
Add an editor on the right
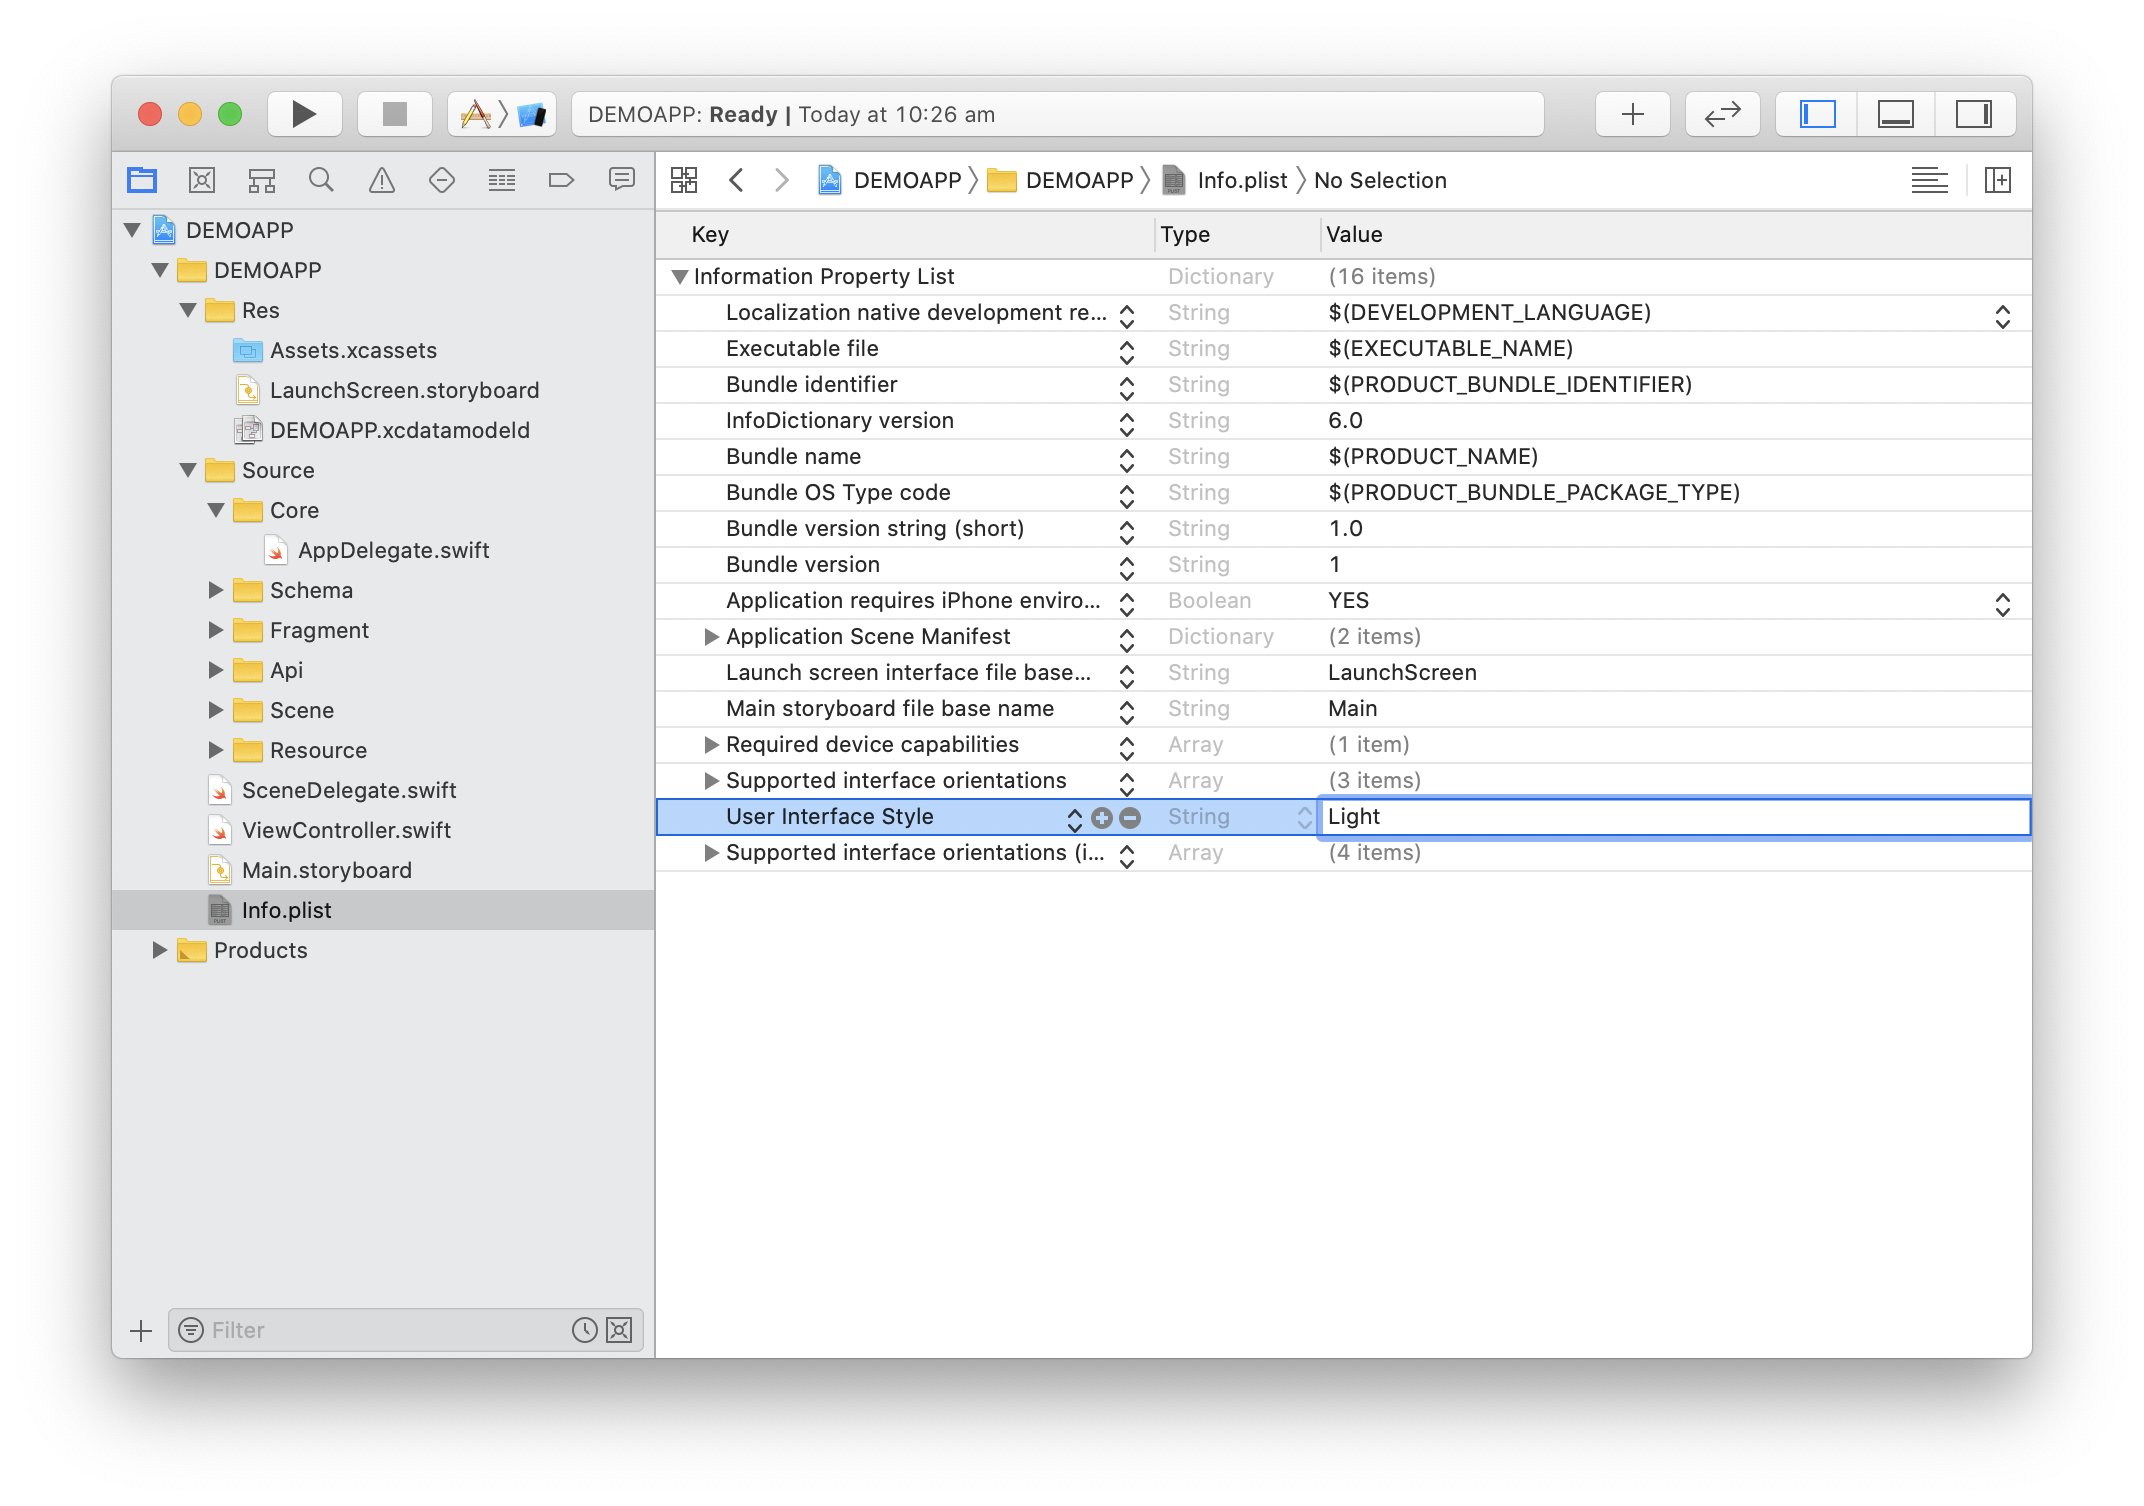point(1997,180)
